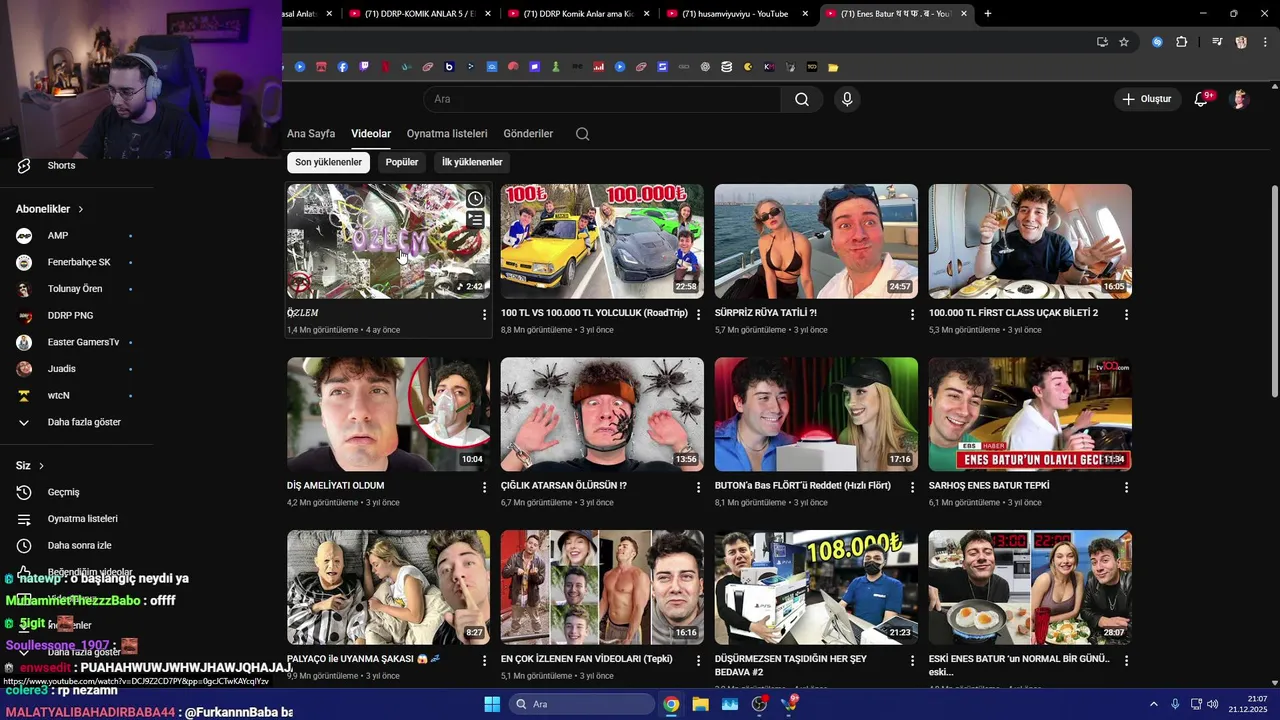1280x720 pixels.
Task: Open Tolunay Ören subscription
Action: tap(76, 289)
